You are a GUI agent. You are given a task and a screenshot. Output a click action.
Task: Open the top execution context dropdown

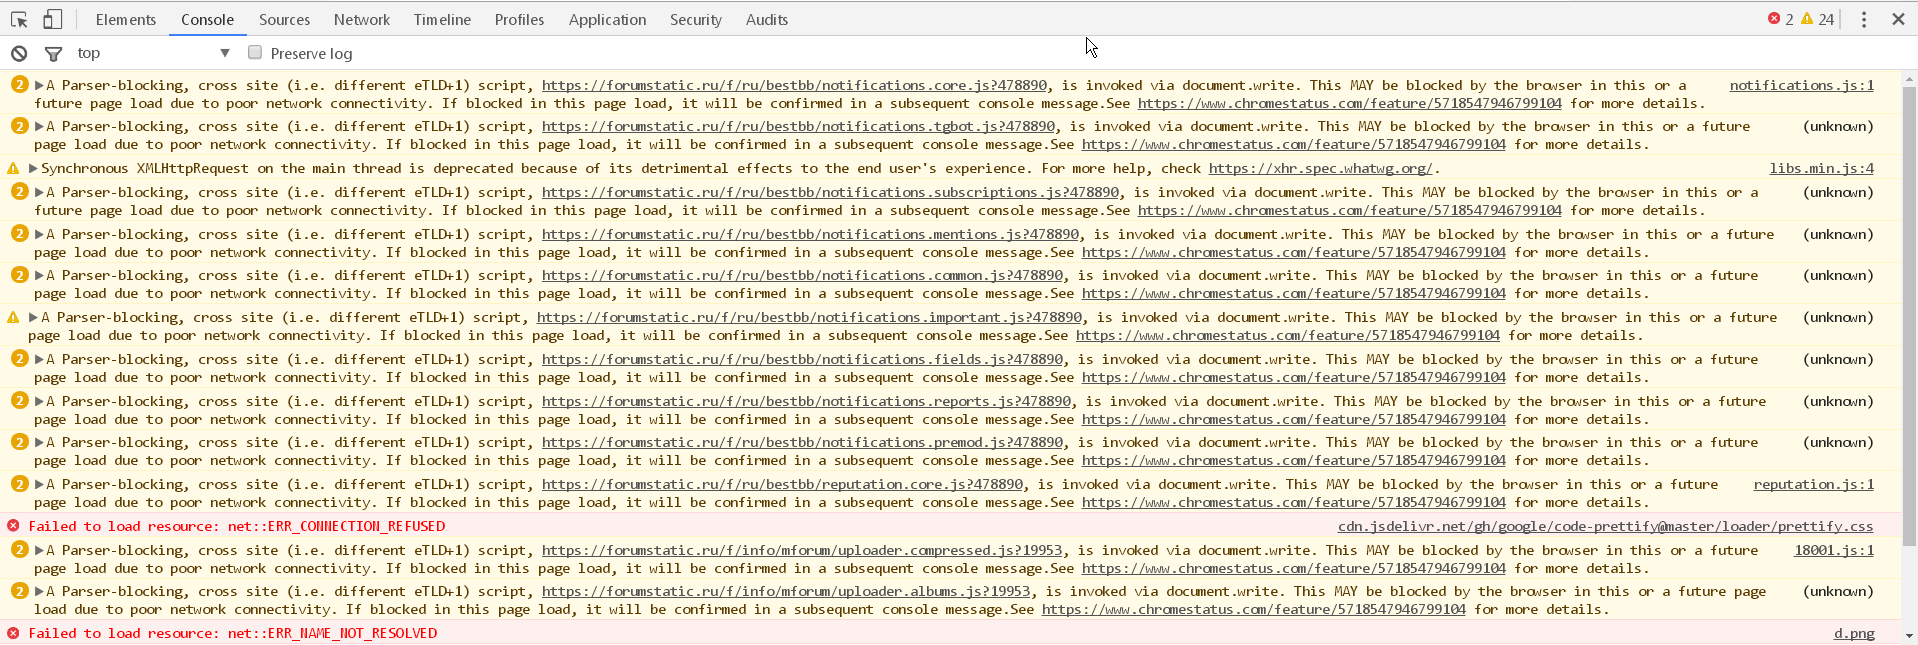pos(153,53)
